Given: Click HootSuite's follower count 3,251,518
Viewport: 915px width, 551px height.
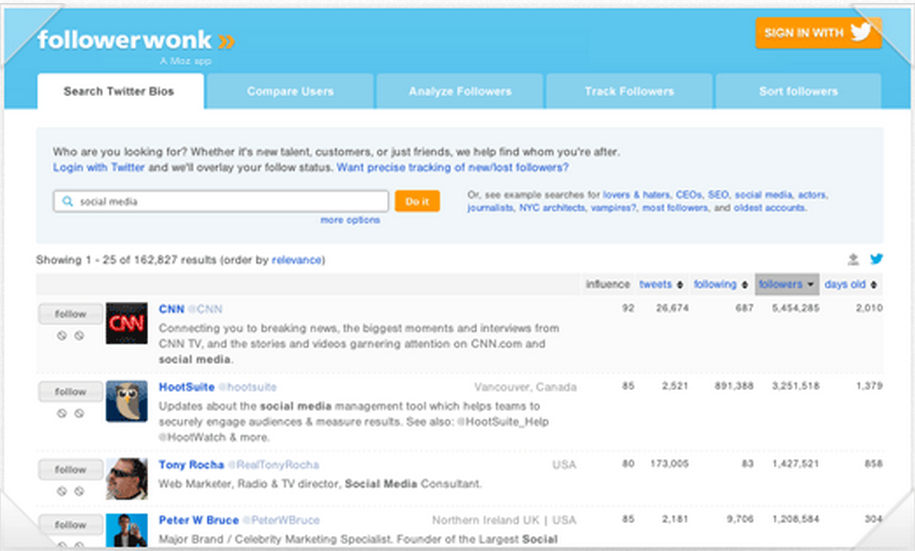Looking at the screenshot, I should (x=795, y=386).
